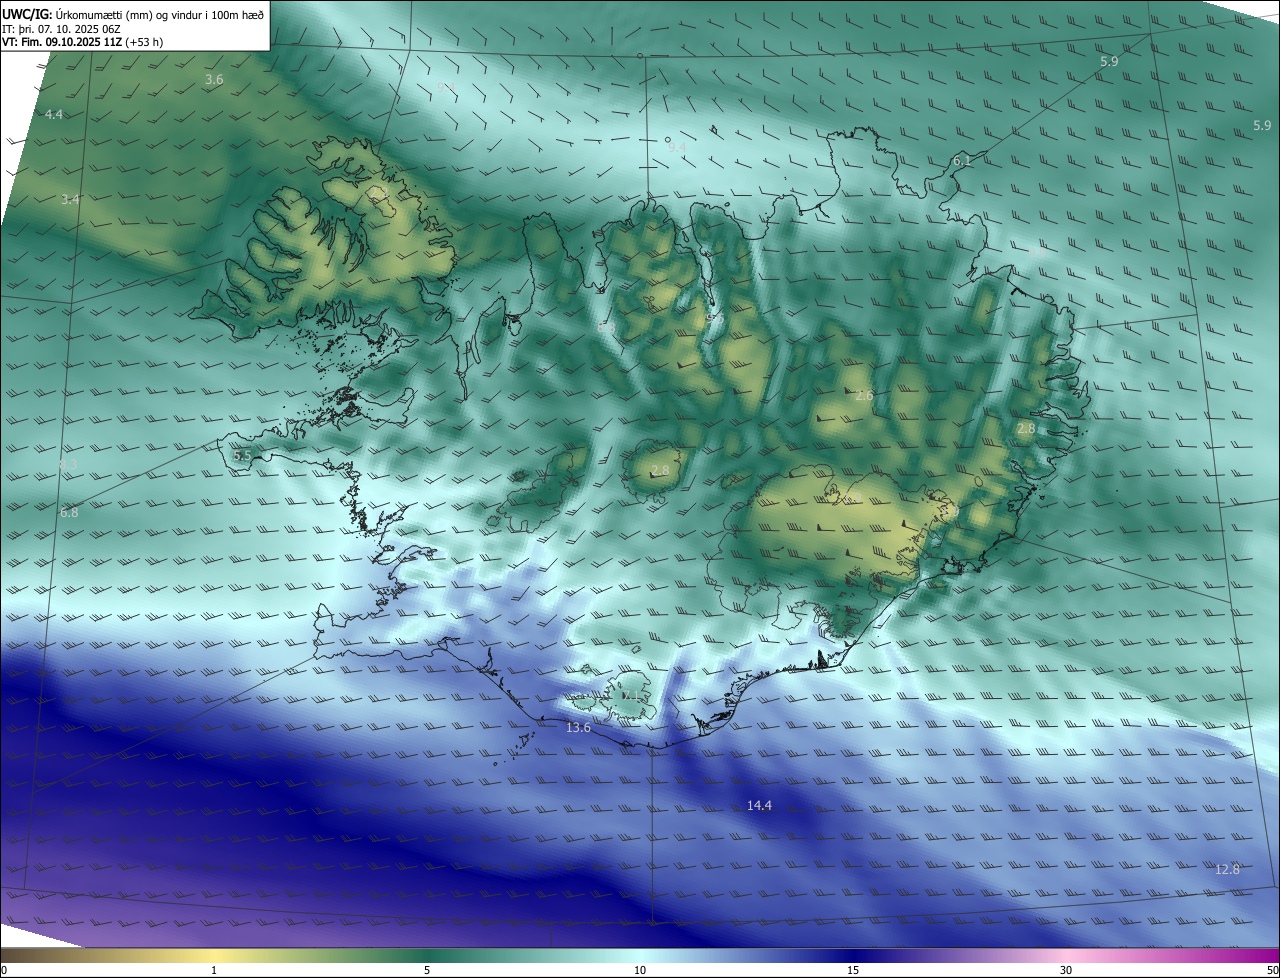Click the legend tick label 50
This screenshot has width=1280, height=978.
[x=1272, y=970]
